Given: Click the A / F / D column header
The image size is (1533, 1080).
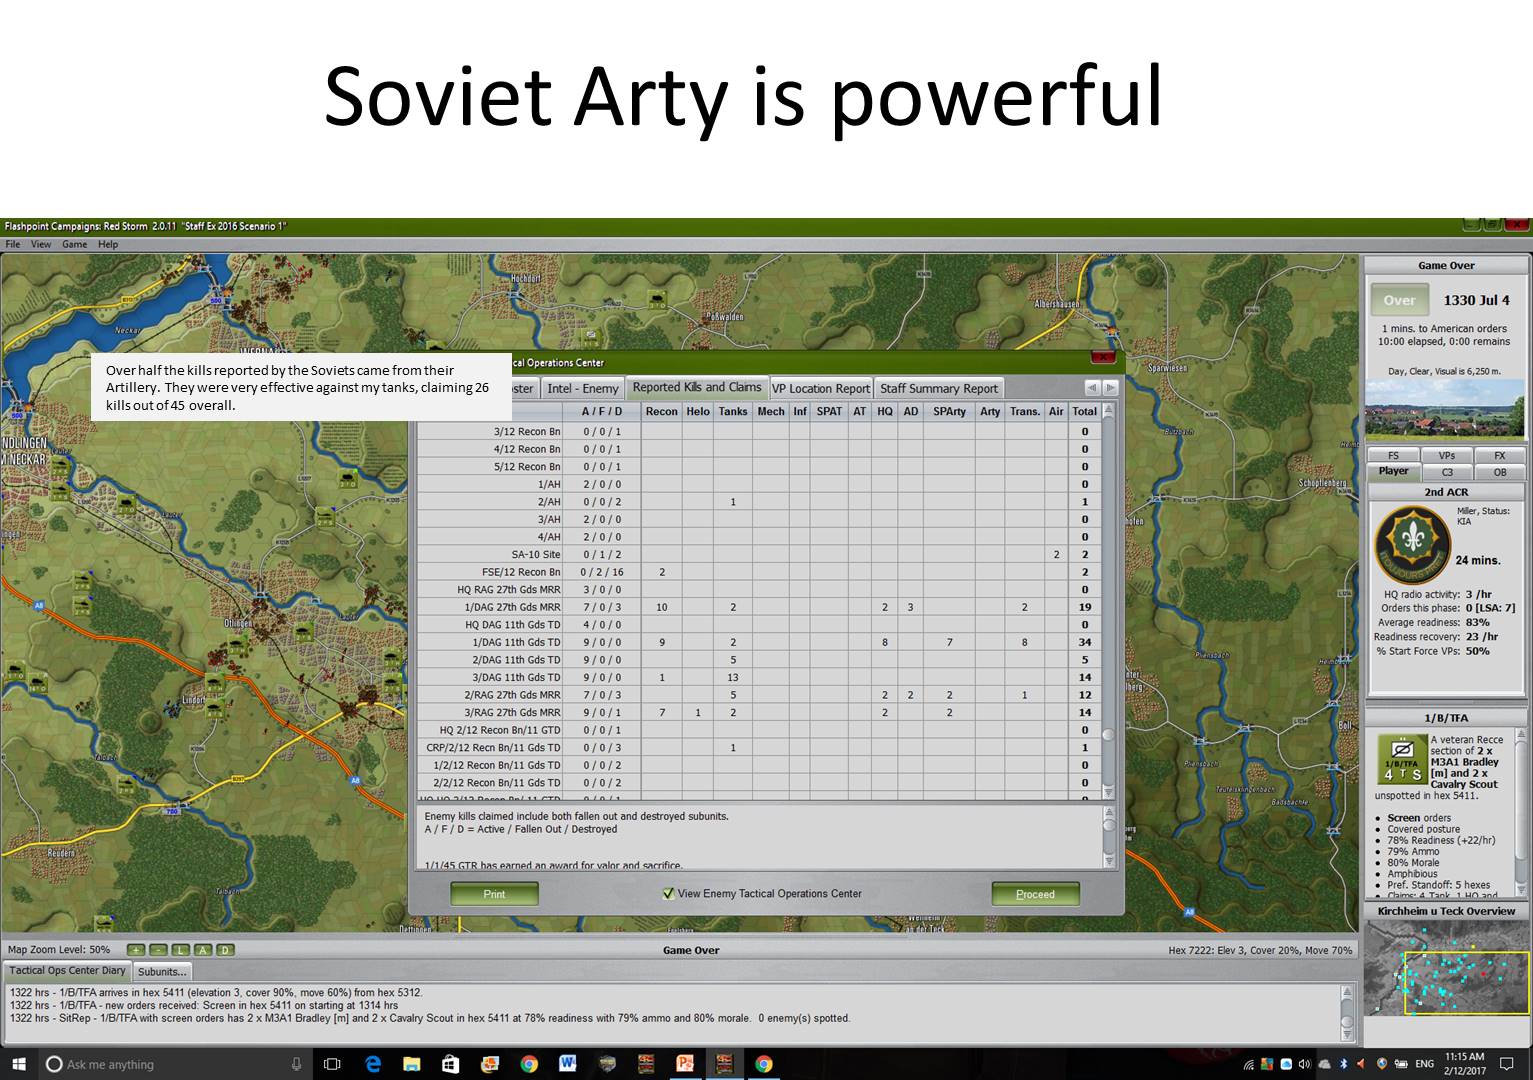Looking at the screenshot, I should [x=602, y=411].
